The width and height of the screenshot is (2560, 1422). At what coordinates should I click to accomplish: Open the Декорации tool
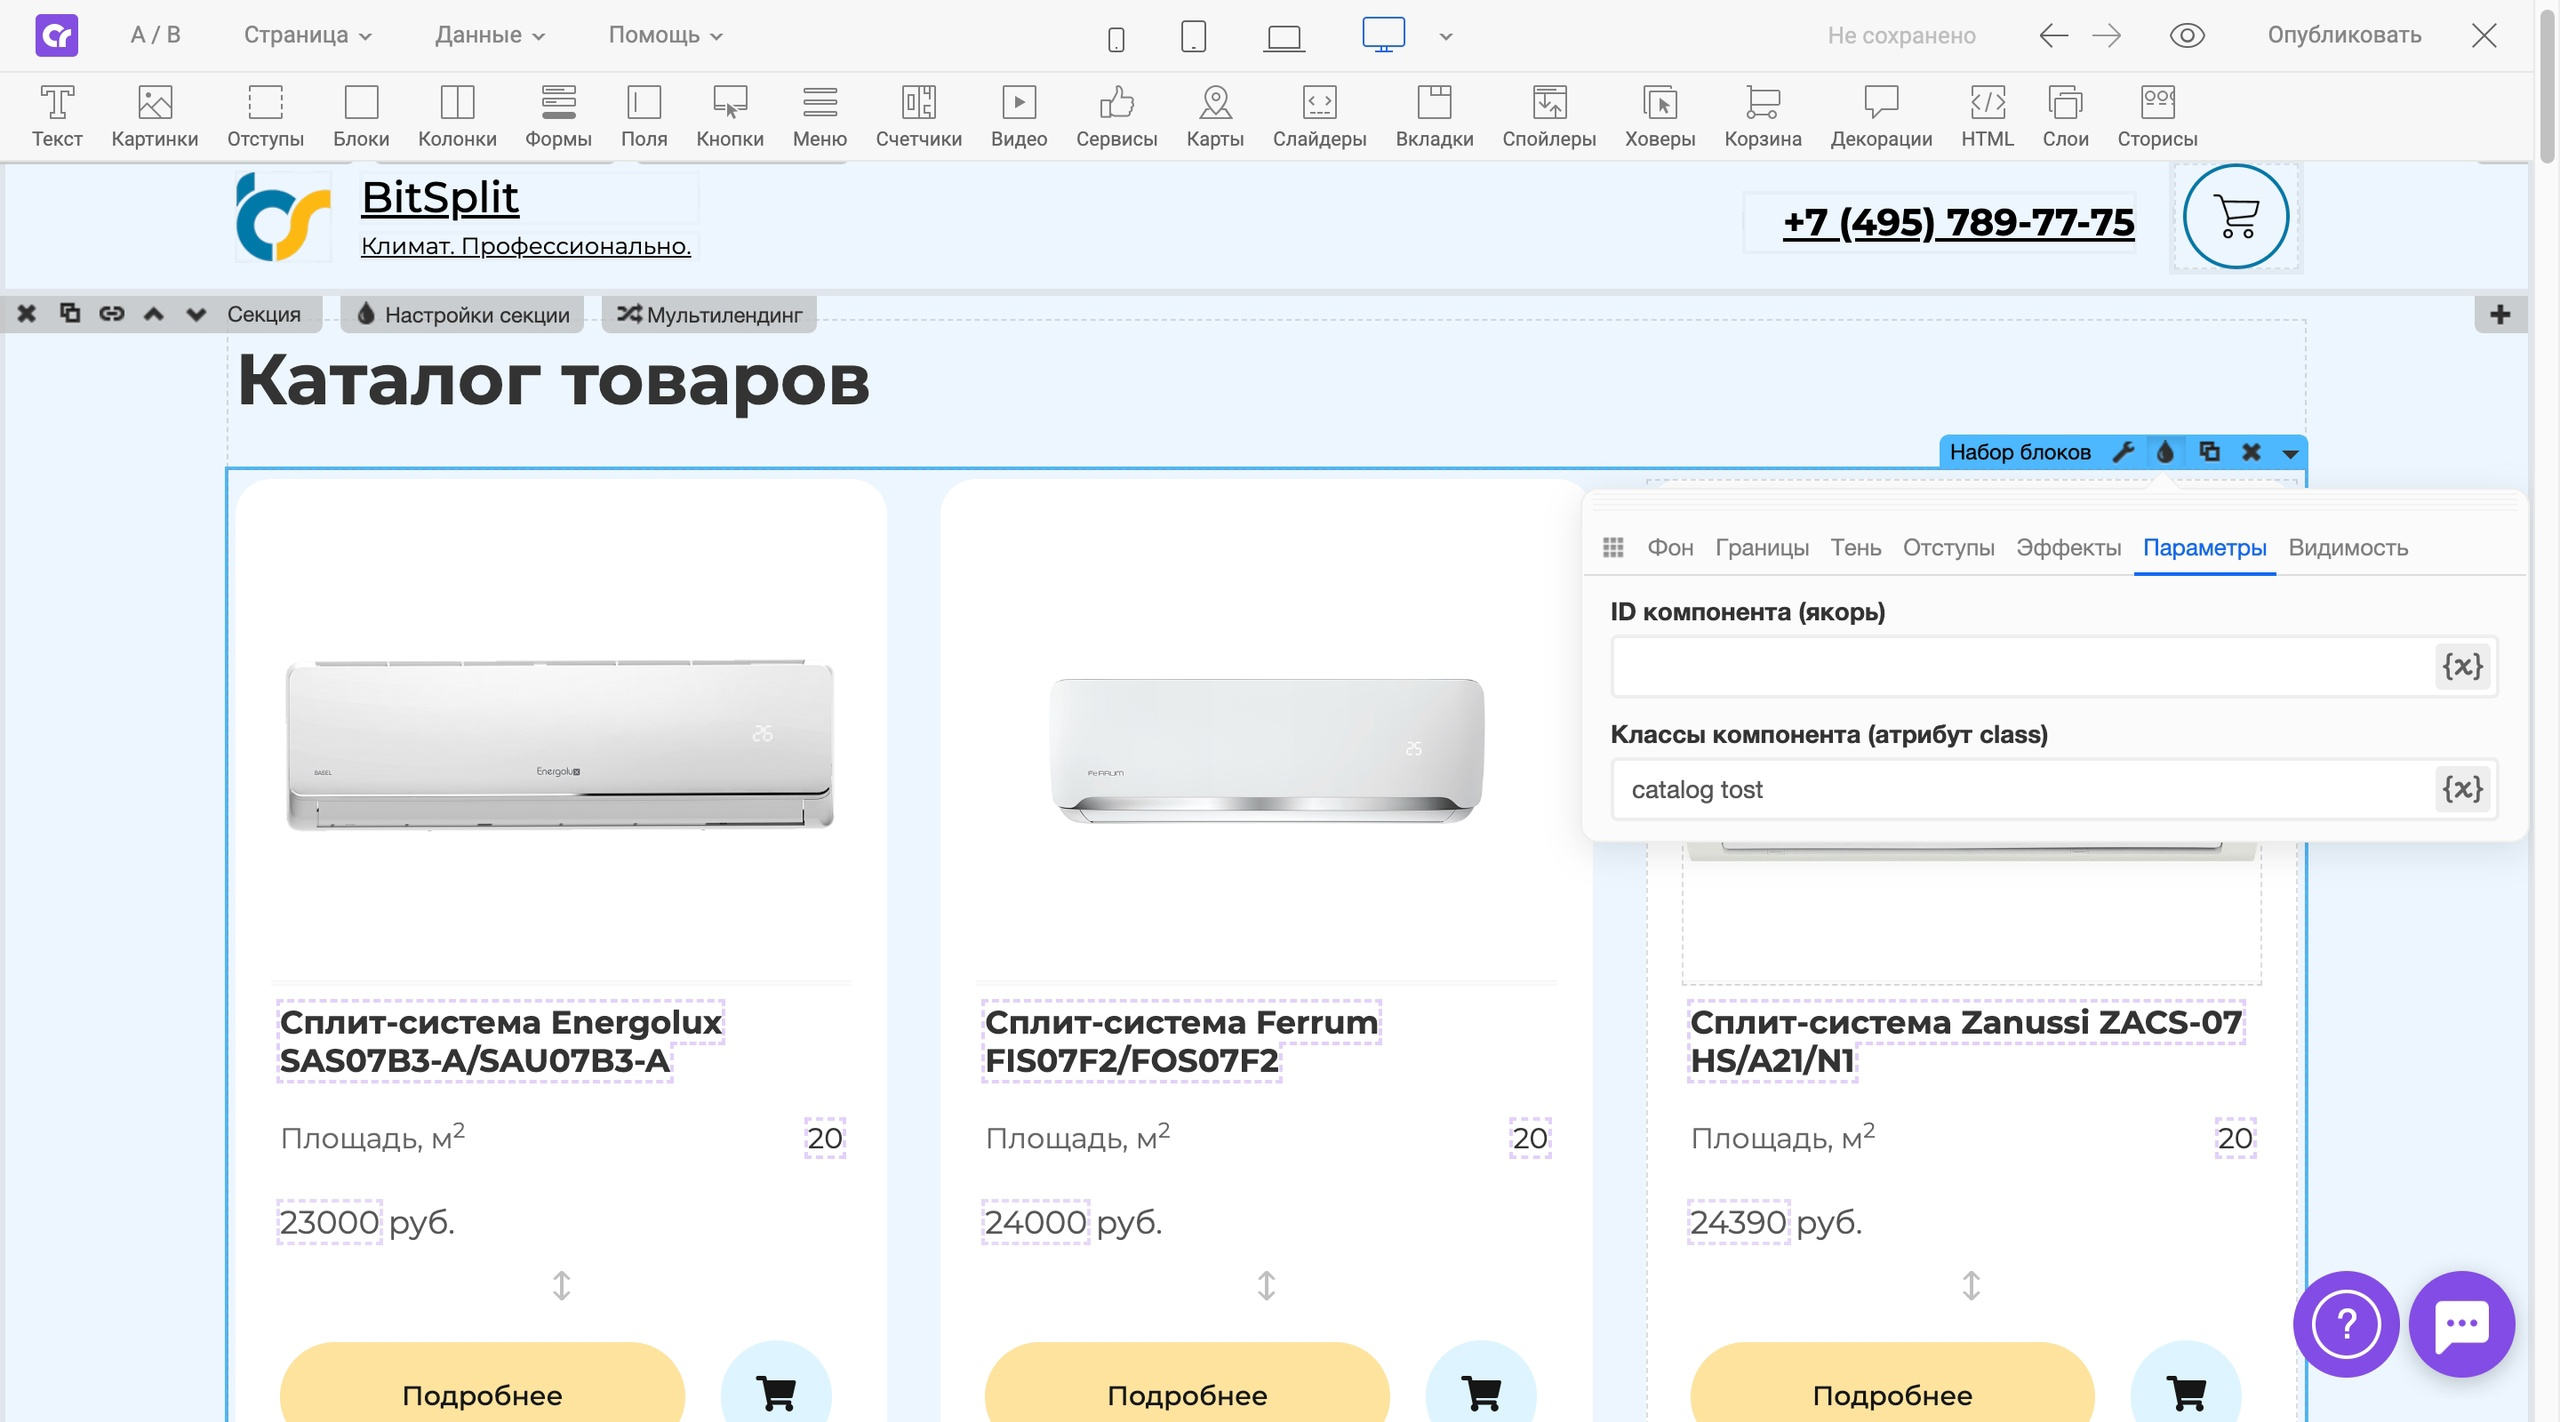click(x=1881, y=116)
